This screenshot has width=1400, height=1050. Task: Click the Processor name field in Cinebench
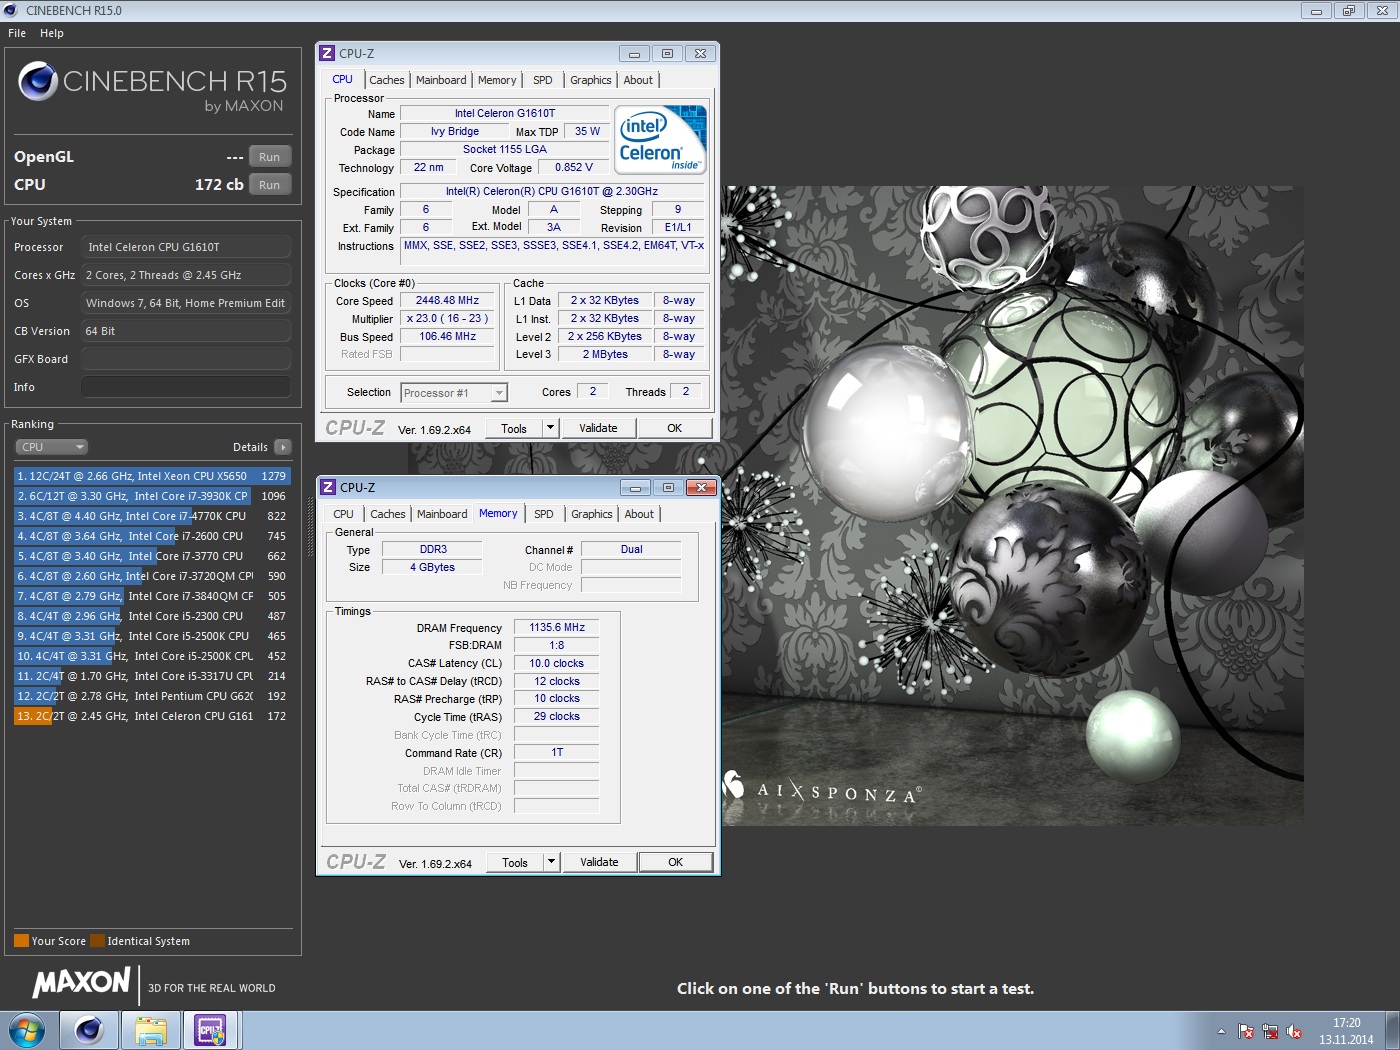186,247
